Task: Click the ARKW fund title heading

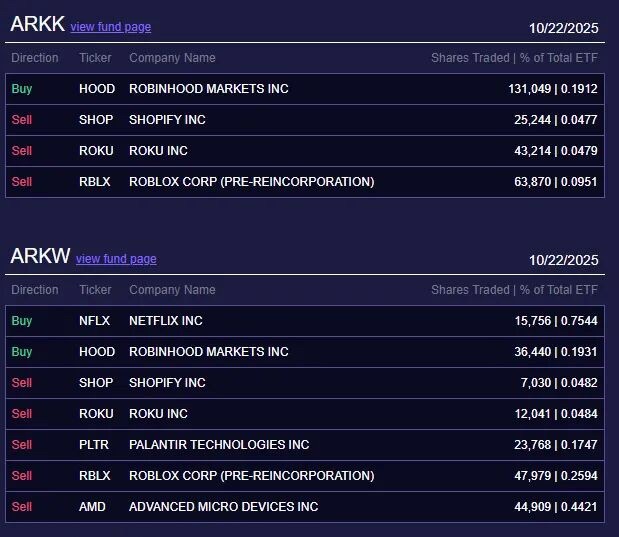Action: 40,257
